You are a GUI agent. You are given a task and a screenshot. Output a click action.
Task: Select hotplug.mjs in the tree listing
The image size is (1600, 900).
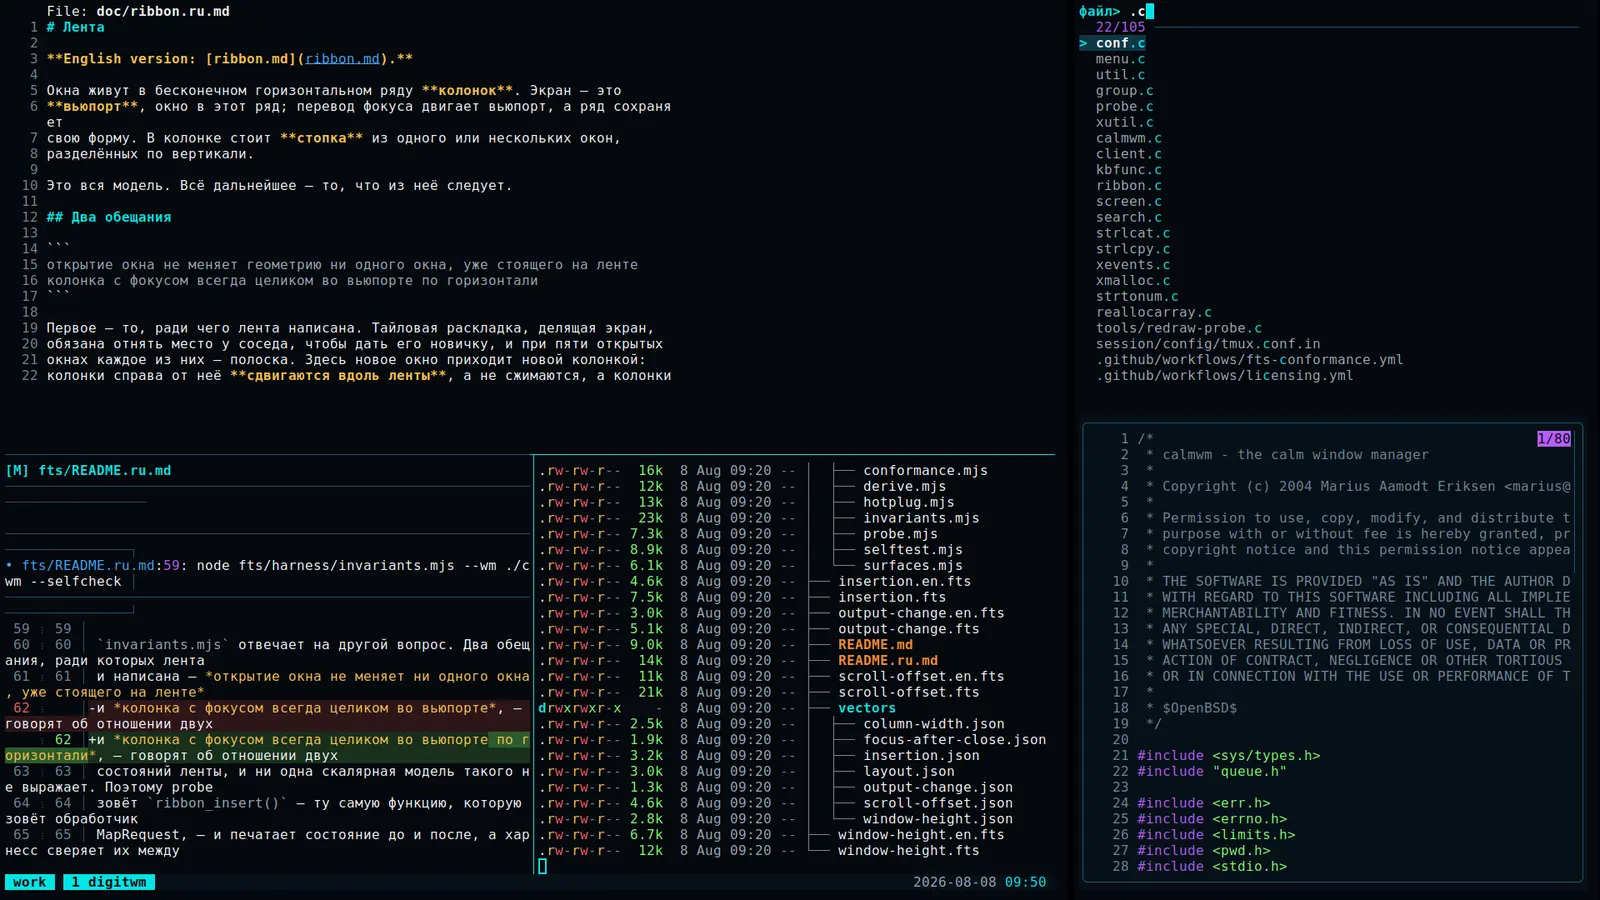click(x=909, y=503)
